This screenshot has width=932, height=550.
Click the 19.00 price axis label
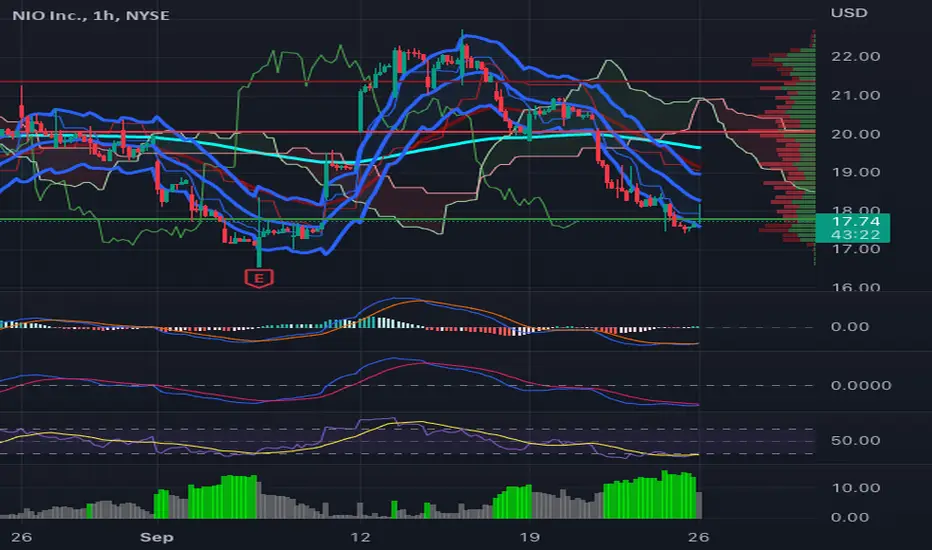coord(855,172)
